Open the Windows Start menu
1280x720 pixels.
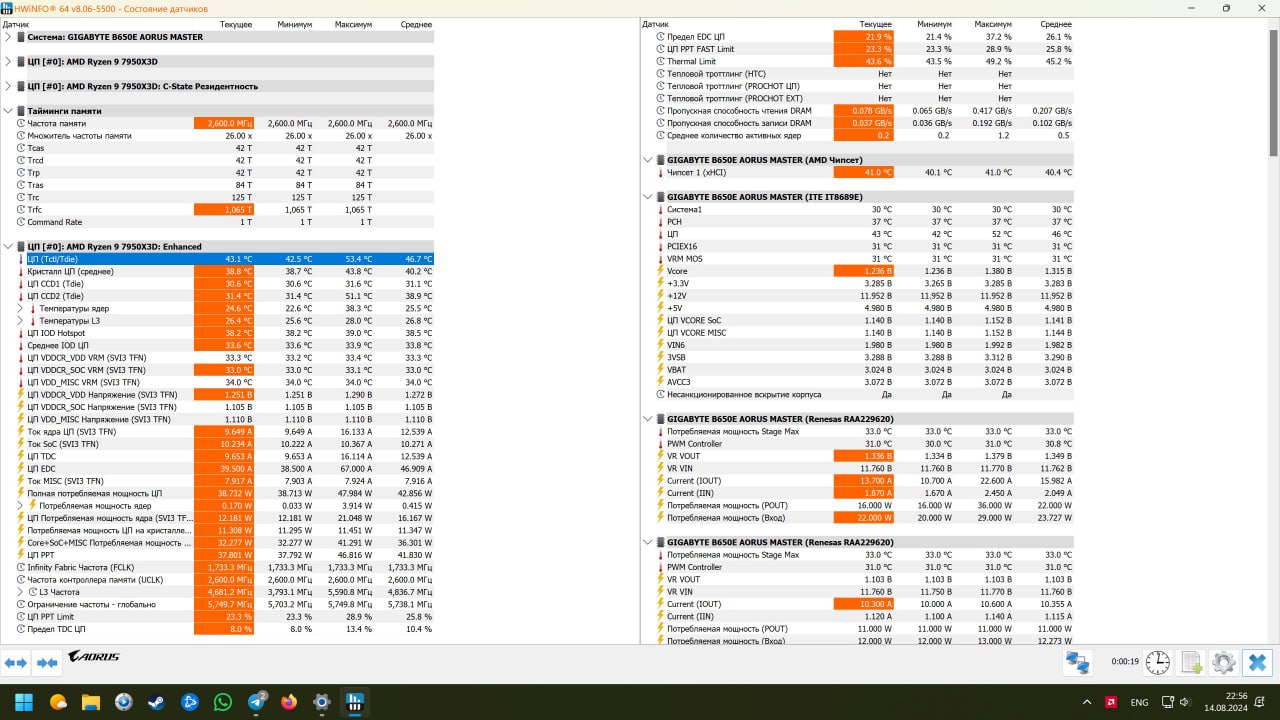24,702
